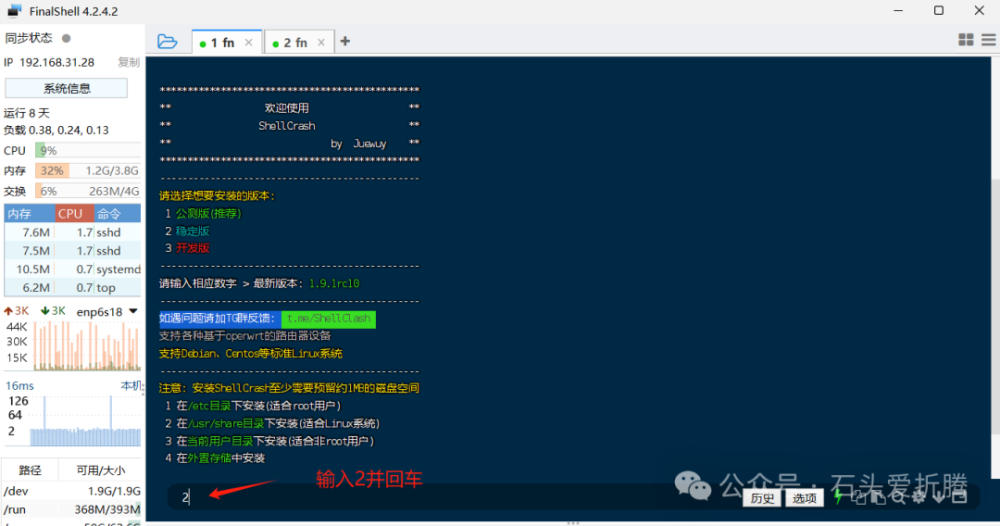Click the 交换 usage bar showing 6%
The height and width of the screenshot is (526, 1000).
(x=88, y=191)
